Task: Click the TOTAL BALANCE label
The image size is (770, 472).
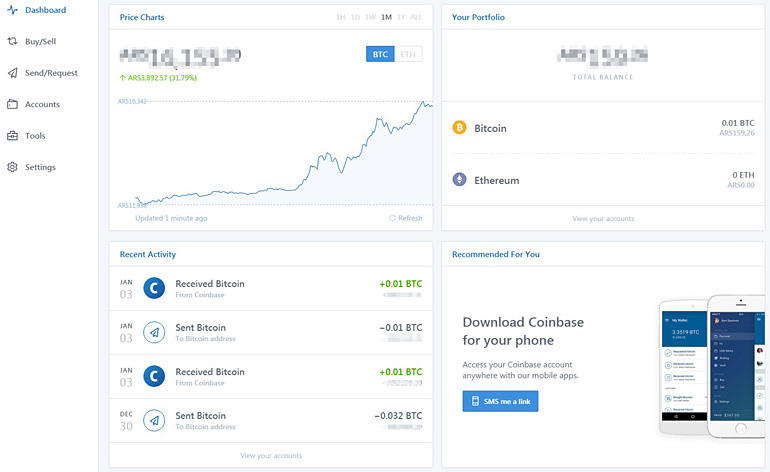Action: pos(603,77)
